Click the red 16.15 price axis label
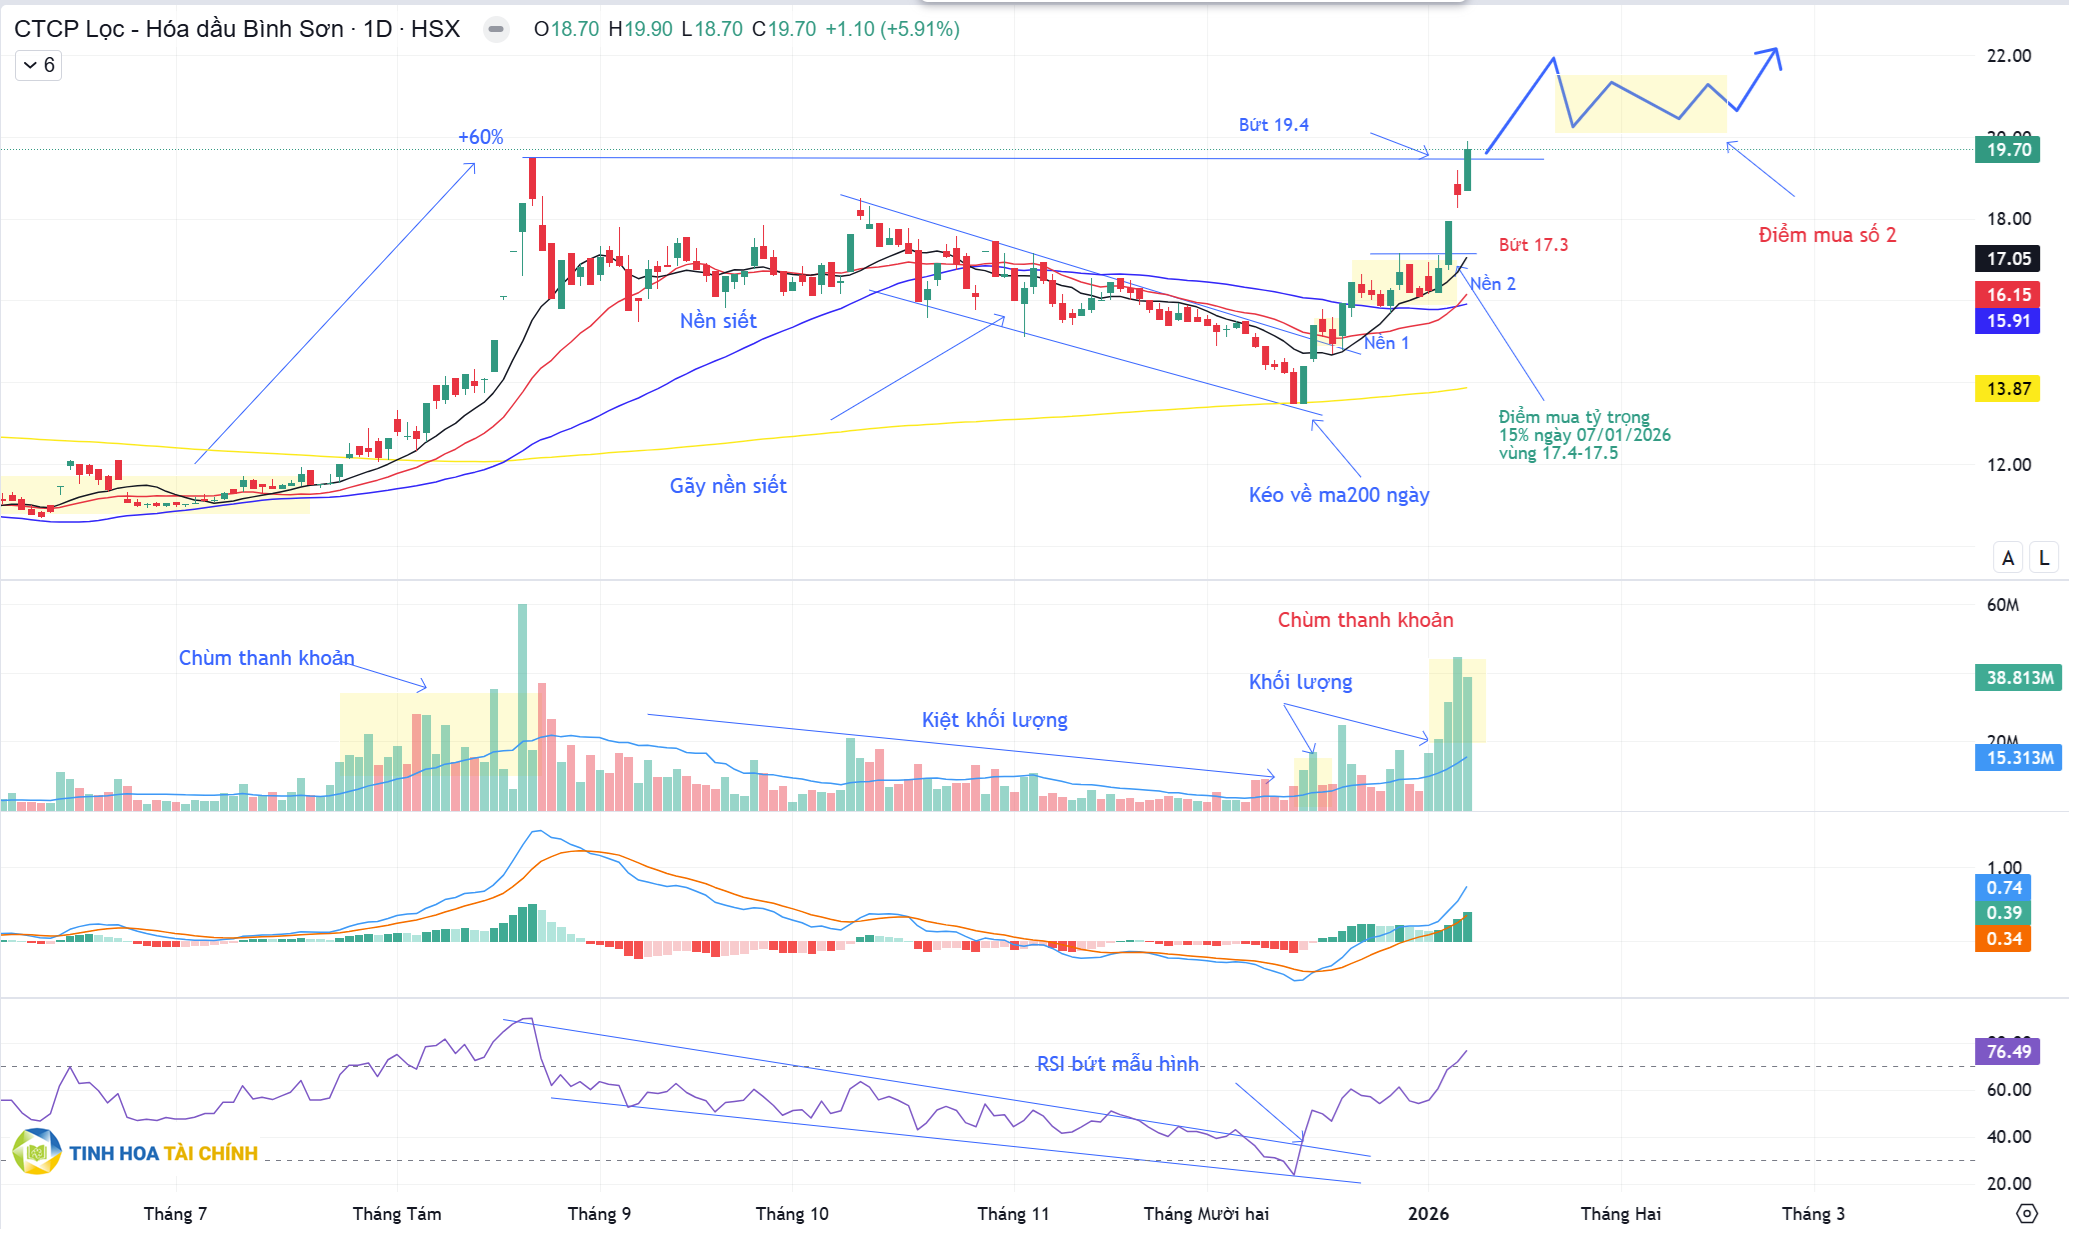This screenshot has height=1238, width=2077. coord(2007,295)
